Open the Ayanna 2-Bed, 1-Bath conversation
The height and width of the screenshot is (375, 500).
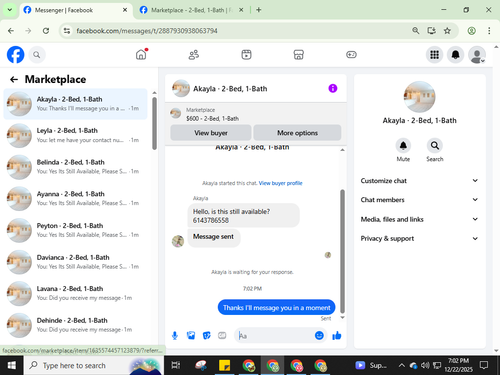pos(75,199)
